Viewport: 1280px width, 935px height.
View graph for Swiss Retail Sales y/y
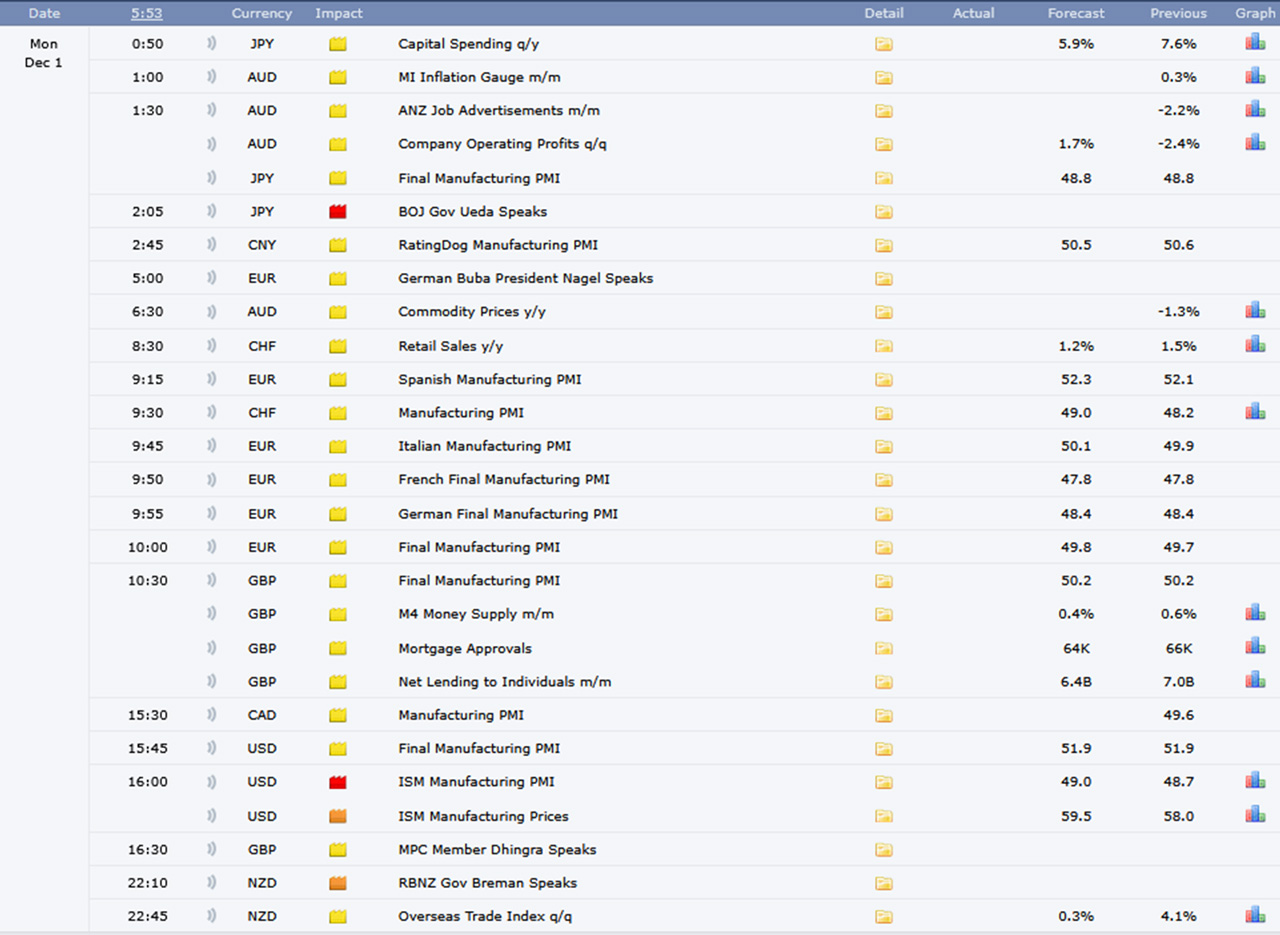[x=1255, y=345]
